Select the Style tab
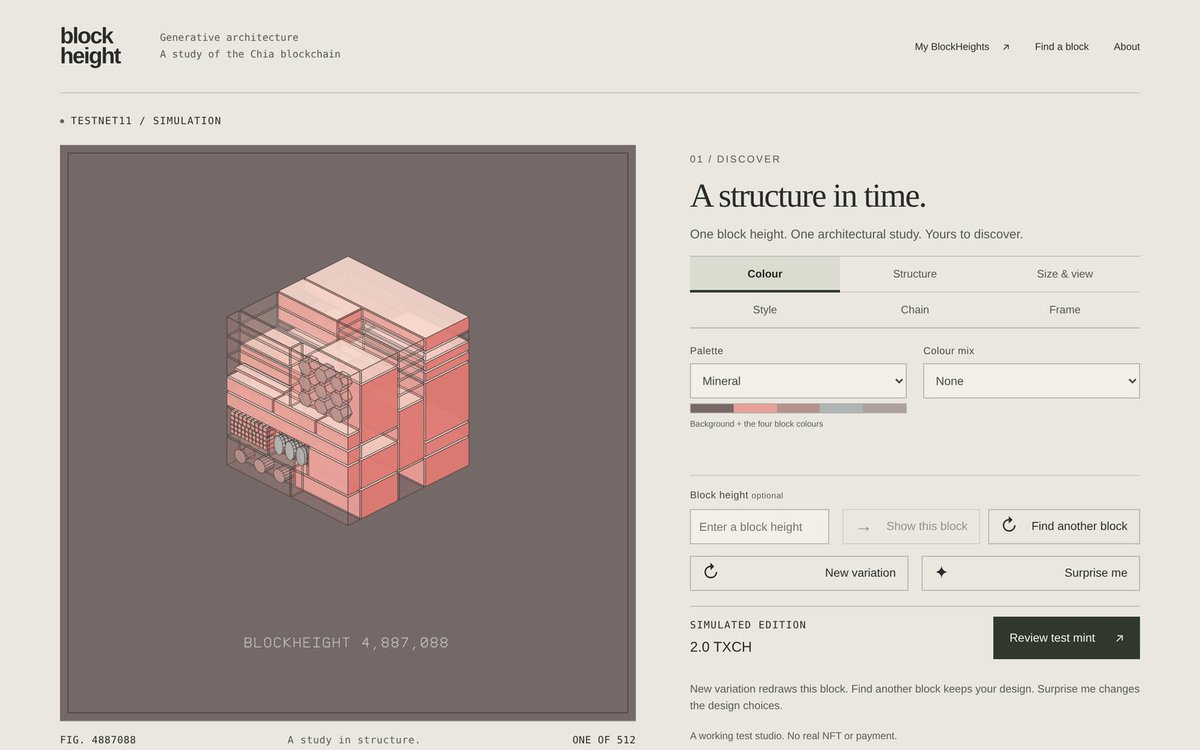The image size is (1200, 750). click(x=765, y=310)
